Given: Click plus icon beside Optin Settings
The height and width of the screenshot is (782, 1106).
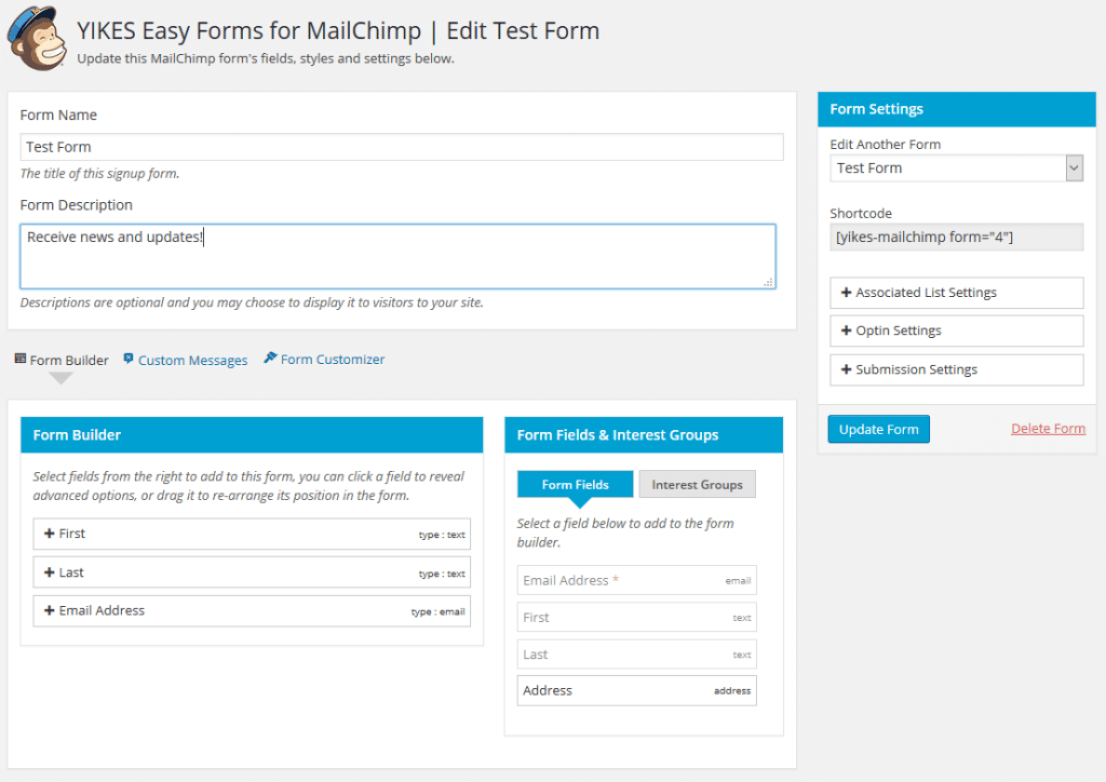Looking at the screenshot, I should [846, 331].
